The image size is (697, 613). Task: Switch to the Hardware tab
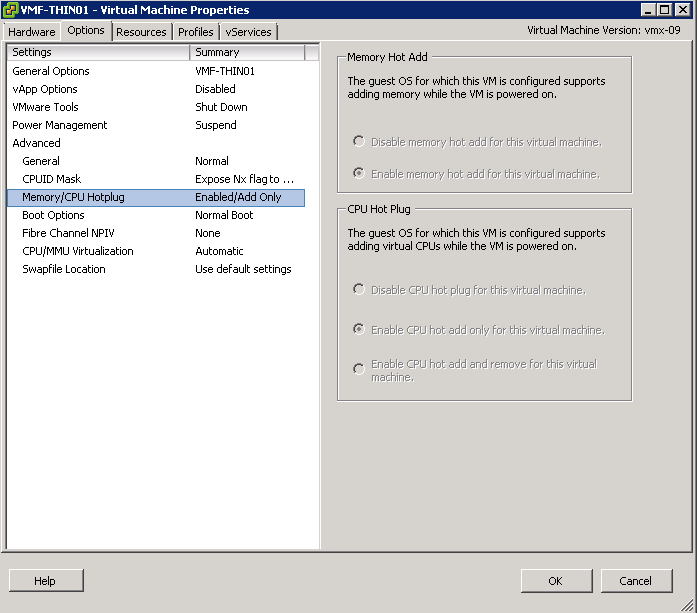(x=32, y=32)
